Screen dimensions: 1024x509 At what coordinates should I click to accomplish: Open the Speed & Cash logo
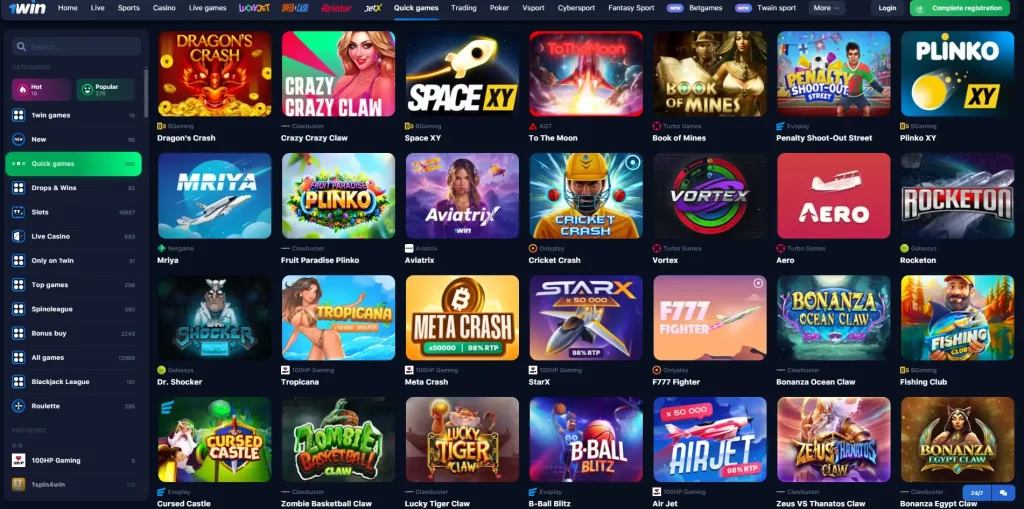(295, 8)
